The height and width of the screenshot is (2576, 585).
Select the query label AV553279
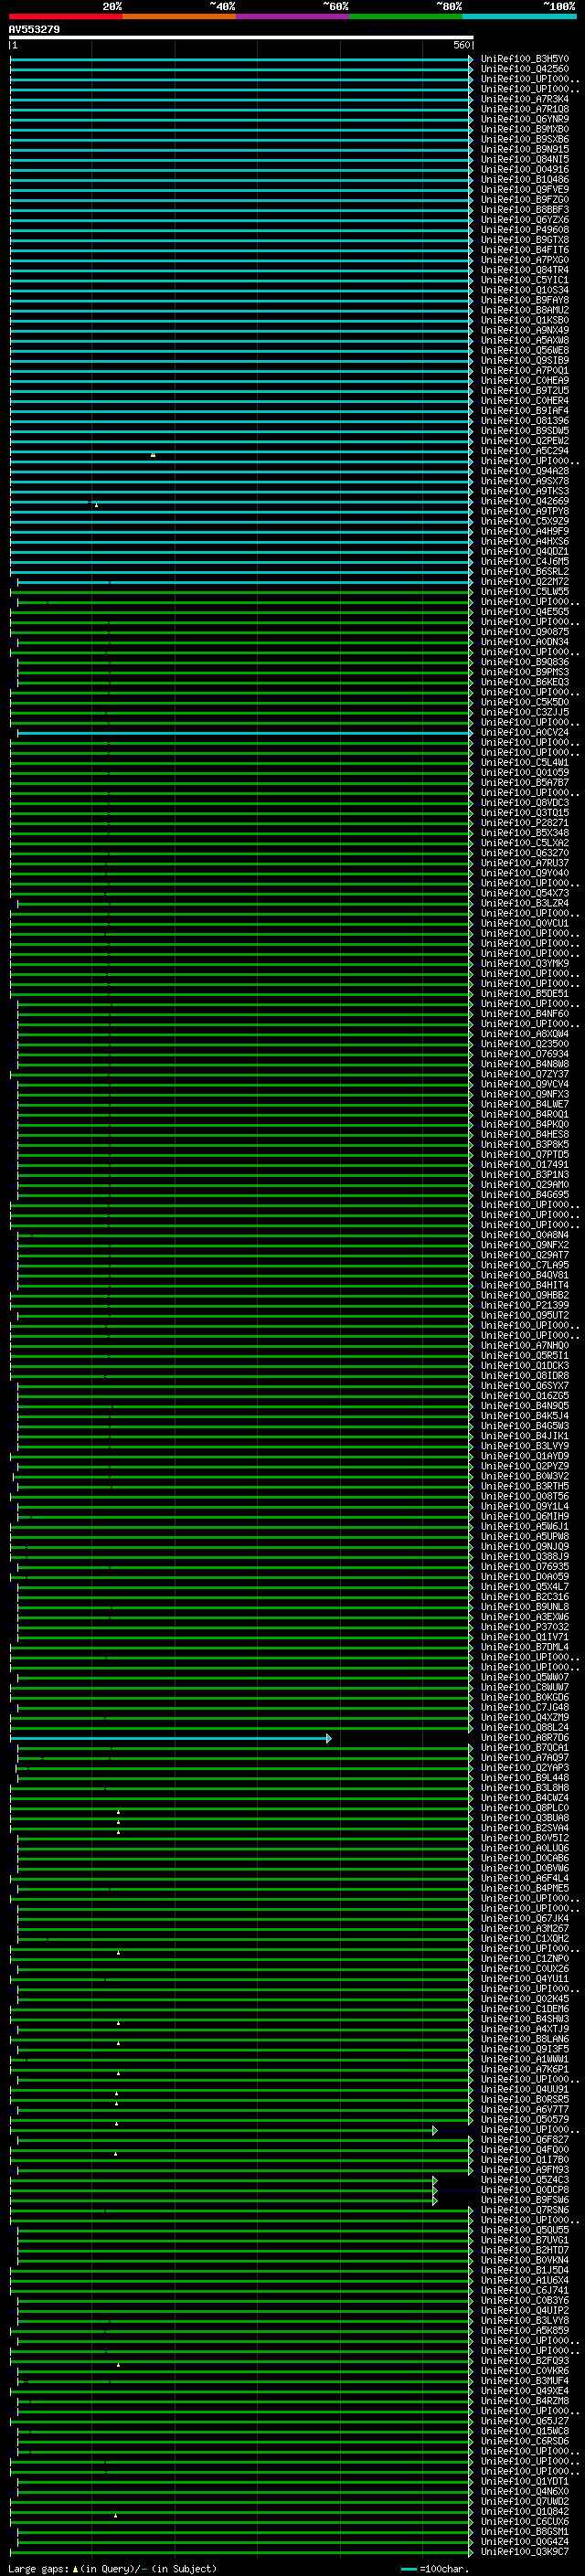click(34, 30)
